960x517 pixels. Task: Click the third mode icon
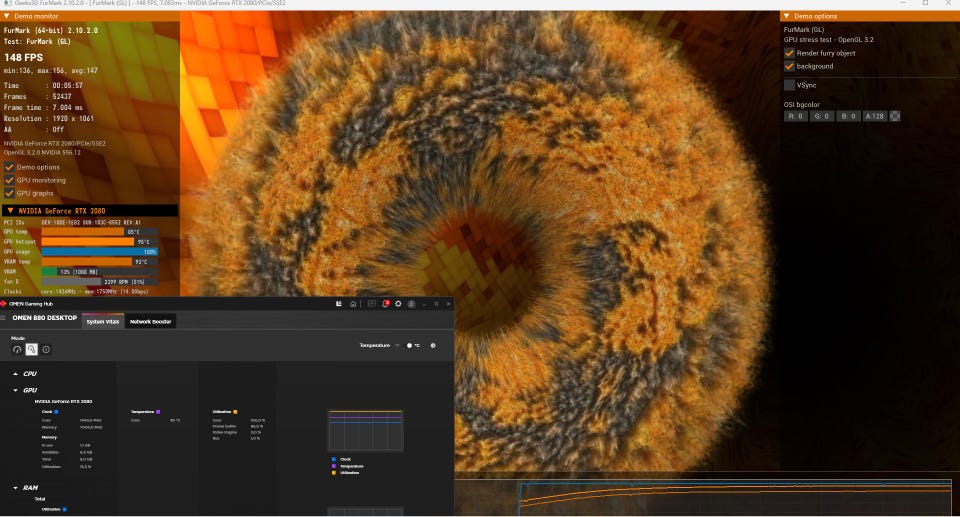click(x=45, y=349)
